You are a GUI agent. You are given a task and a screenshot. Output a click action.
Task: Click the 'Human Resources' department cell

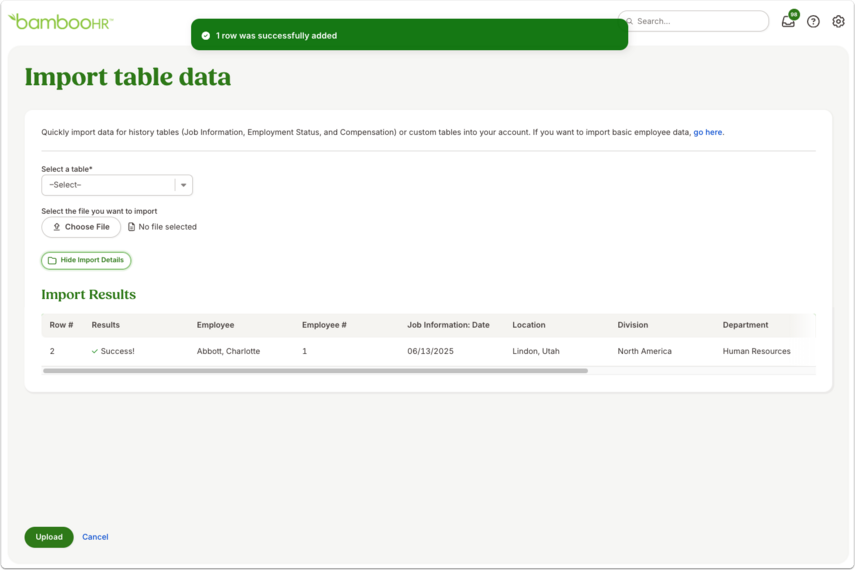756,351
